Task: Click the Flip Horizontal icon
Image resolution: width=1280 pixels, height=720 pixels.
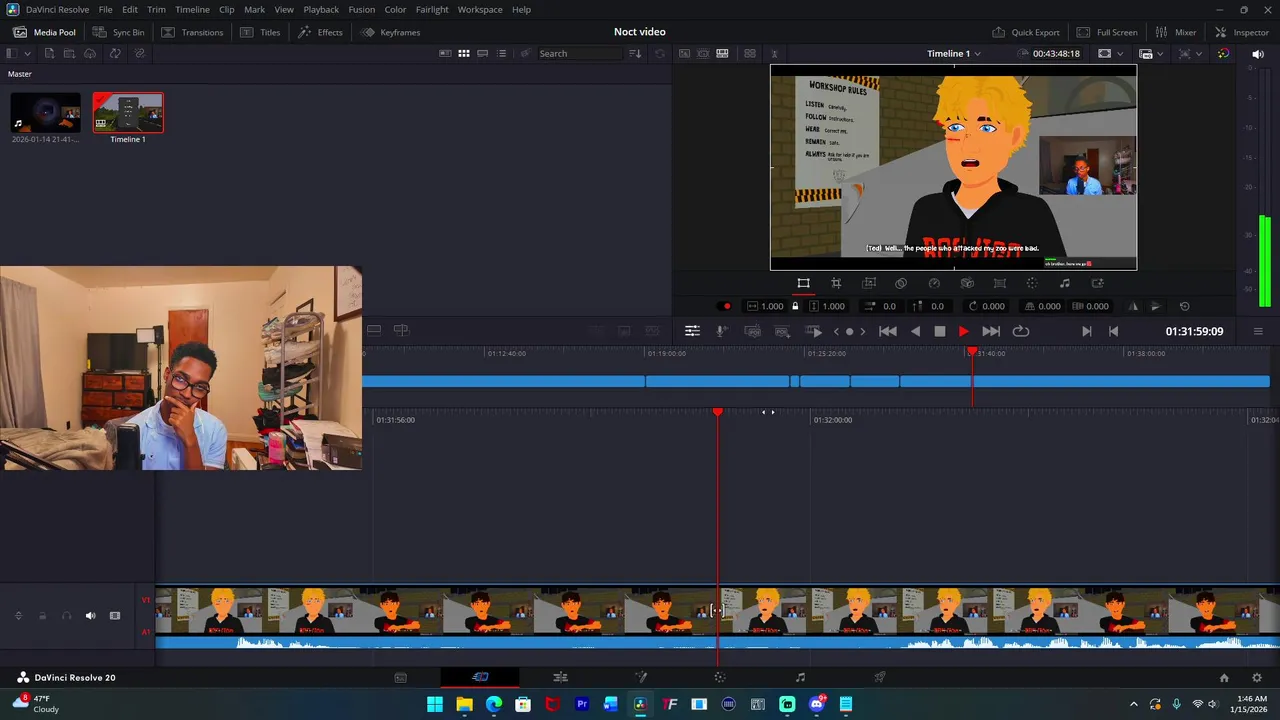Action: pyautogui.click(x=1133, y=306)
